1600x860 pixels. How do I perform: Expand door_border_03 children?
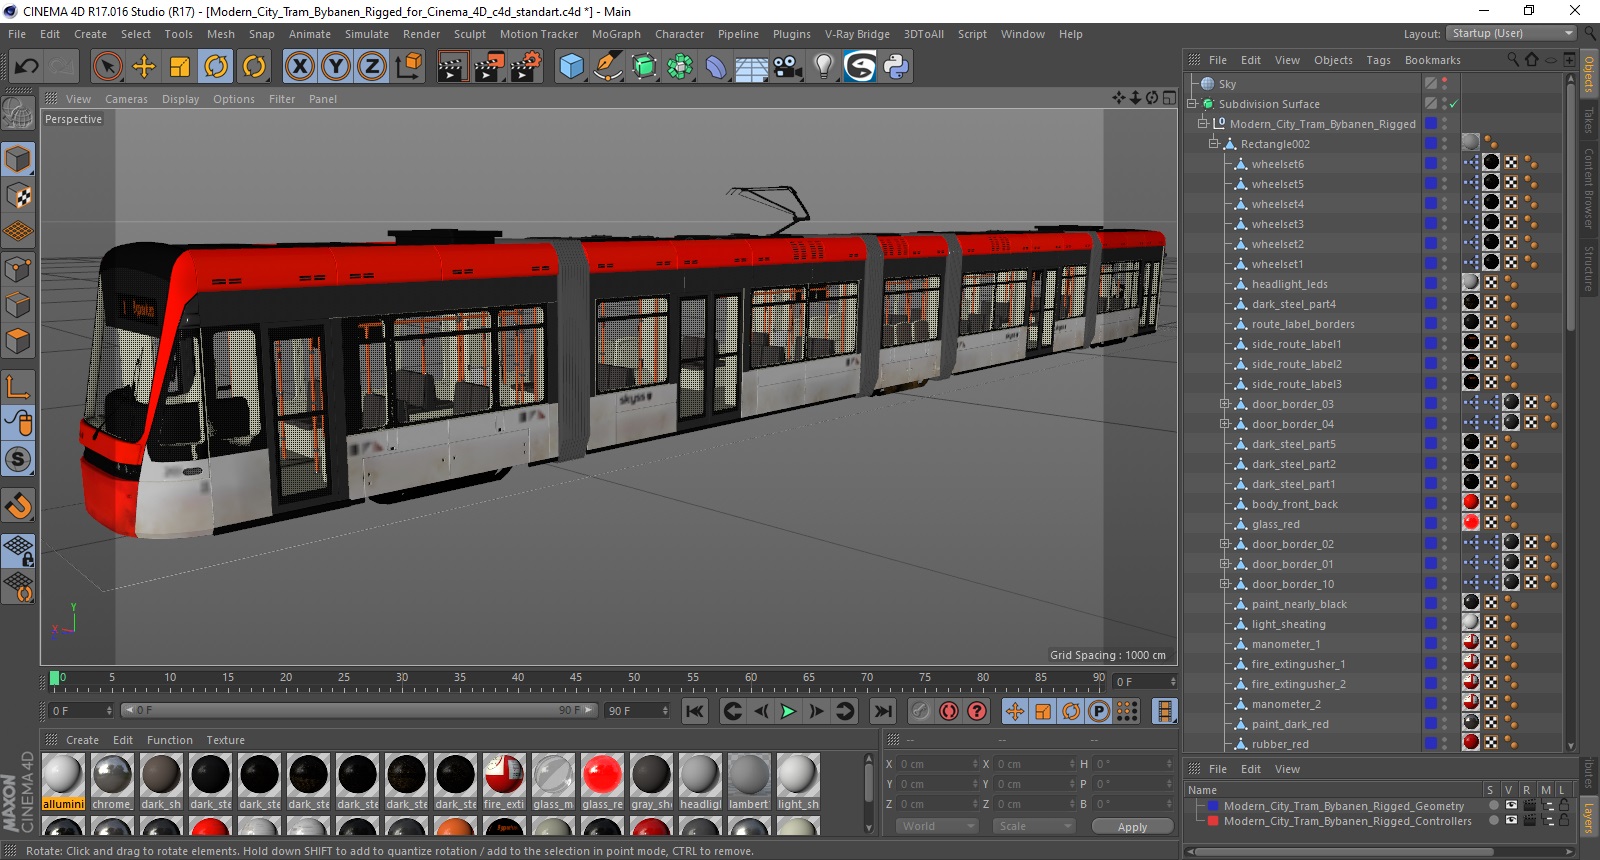coord(1225,404)
